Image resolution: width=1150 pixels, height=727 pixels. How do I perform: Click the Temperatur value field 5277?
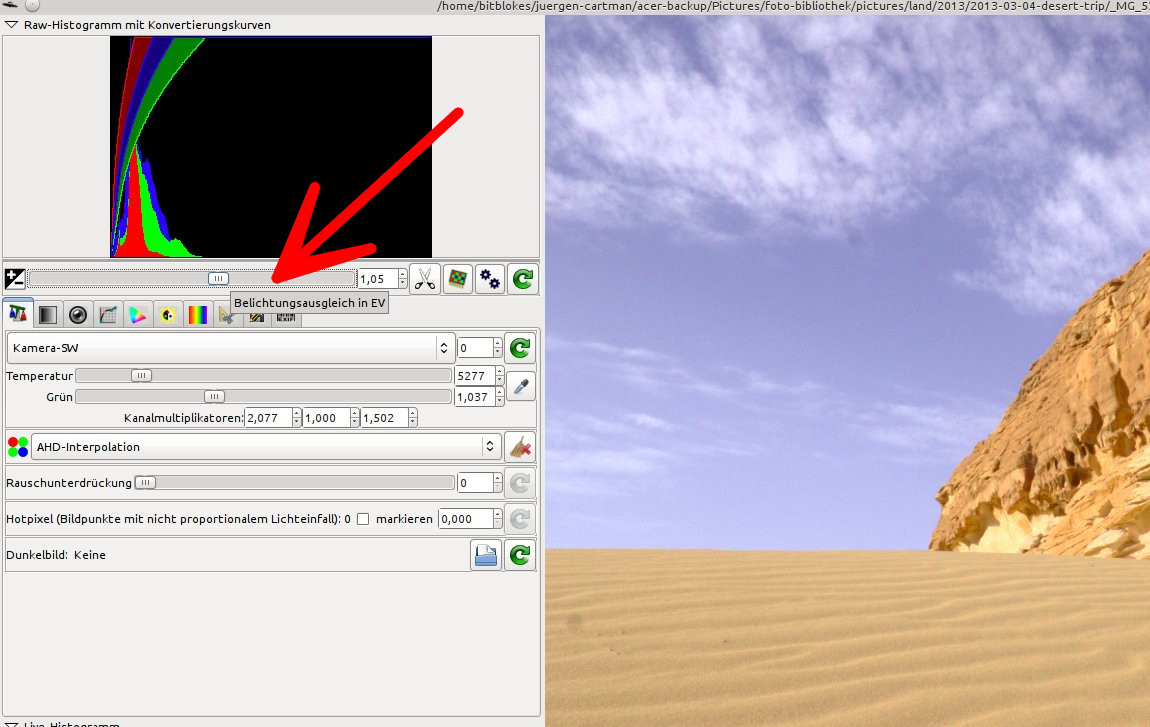coord(475,376)
